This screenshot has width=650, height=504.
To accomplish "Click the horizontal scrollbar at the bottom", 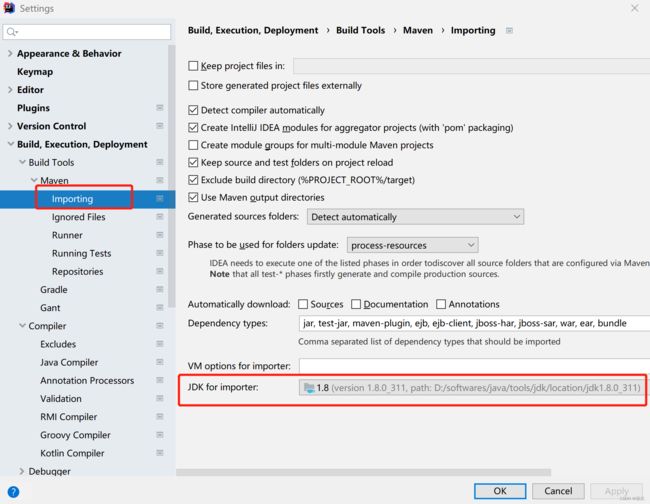I will 364,472.
